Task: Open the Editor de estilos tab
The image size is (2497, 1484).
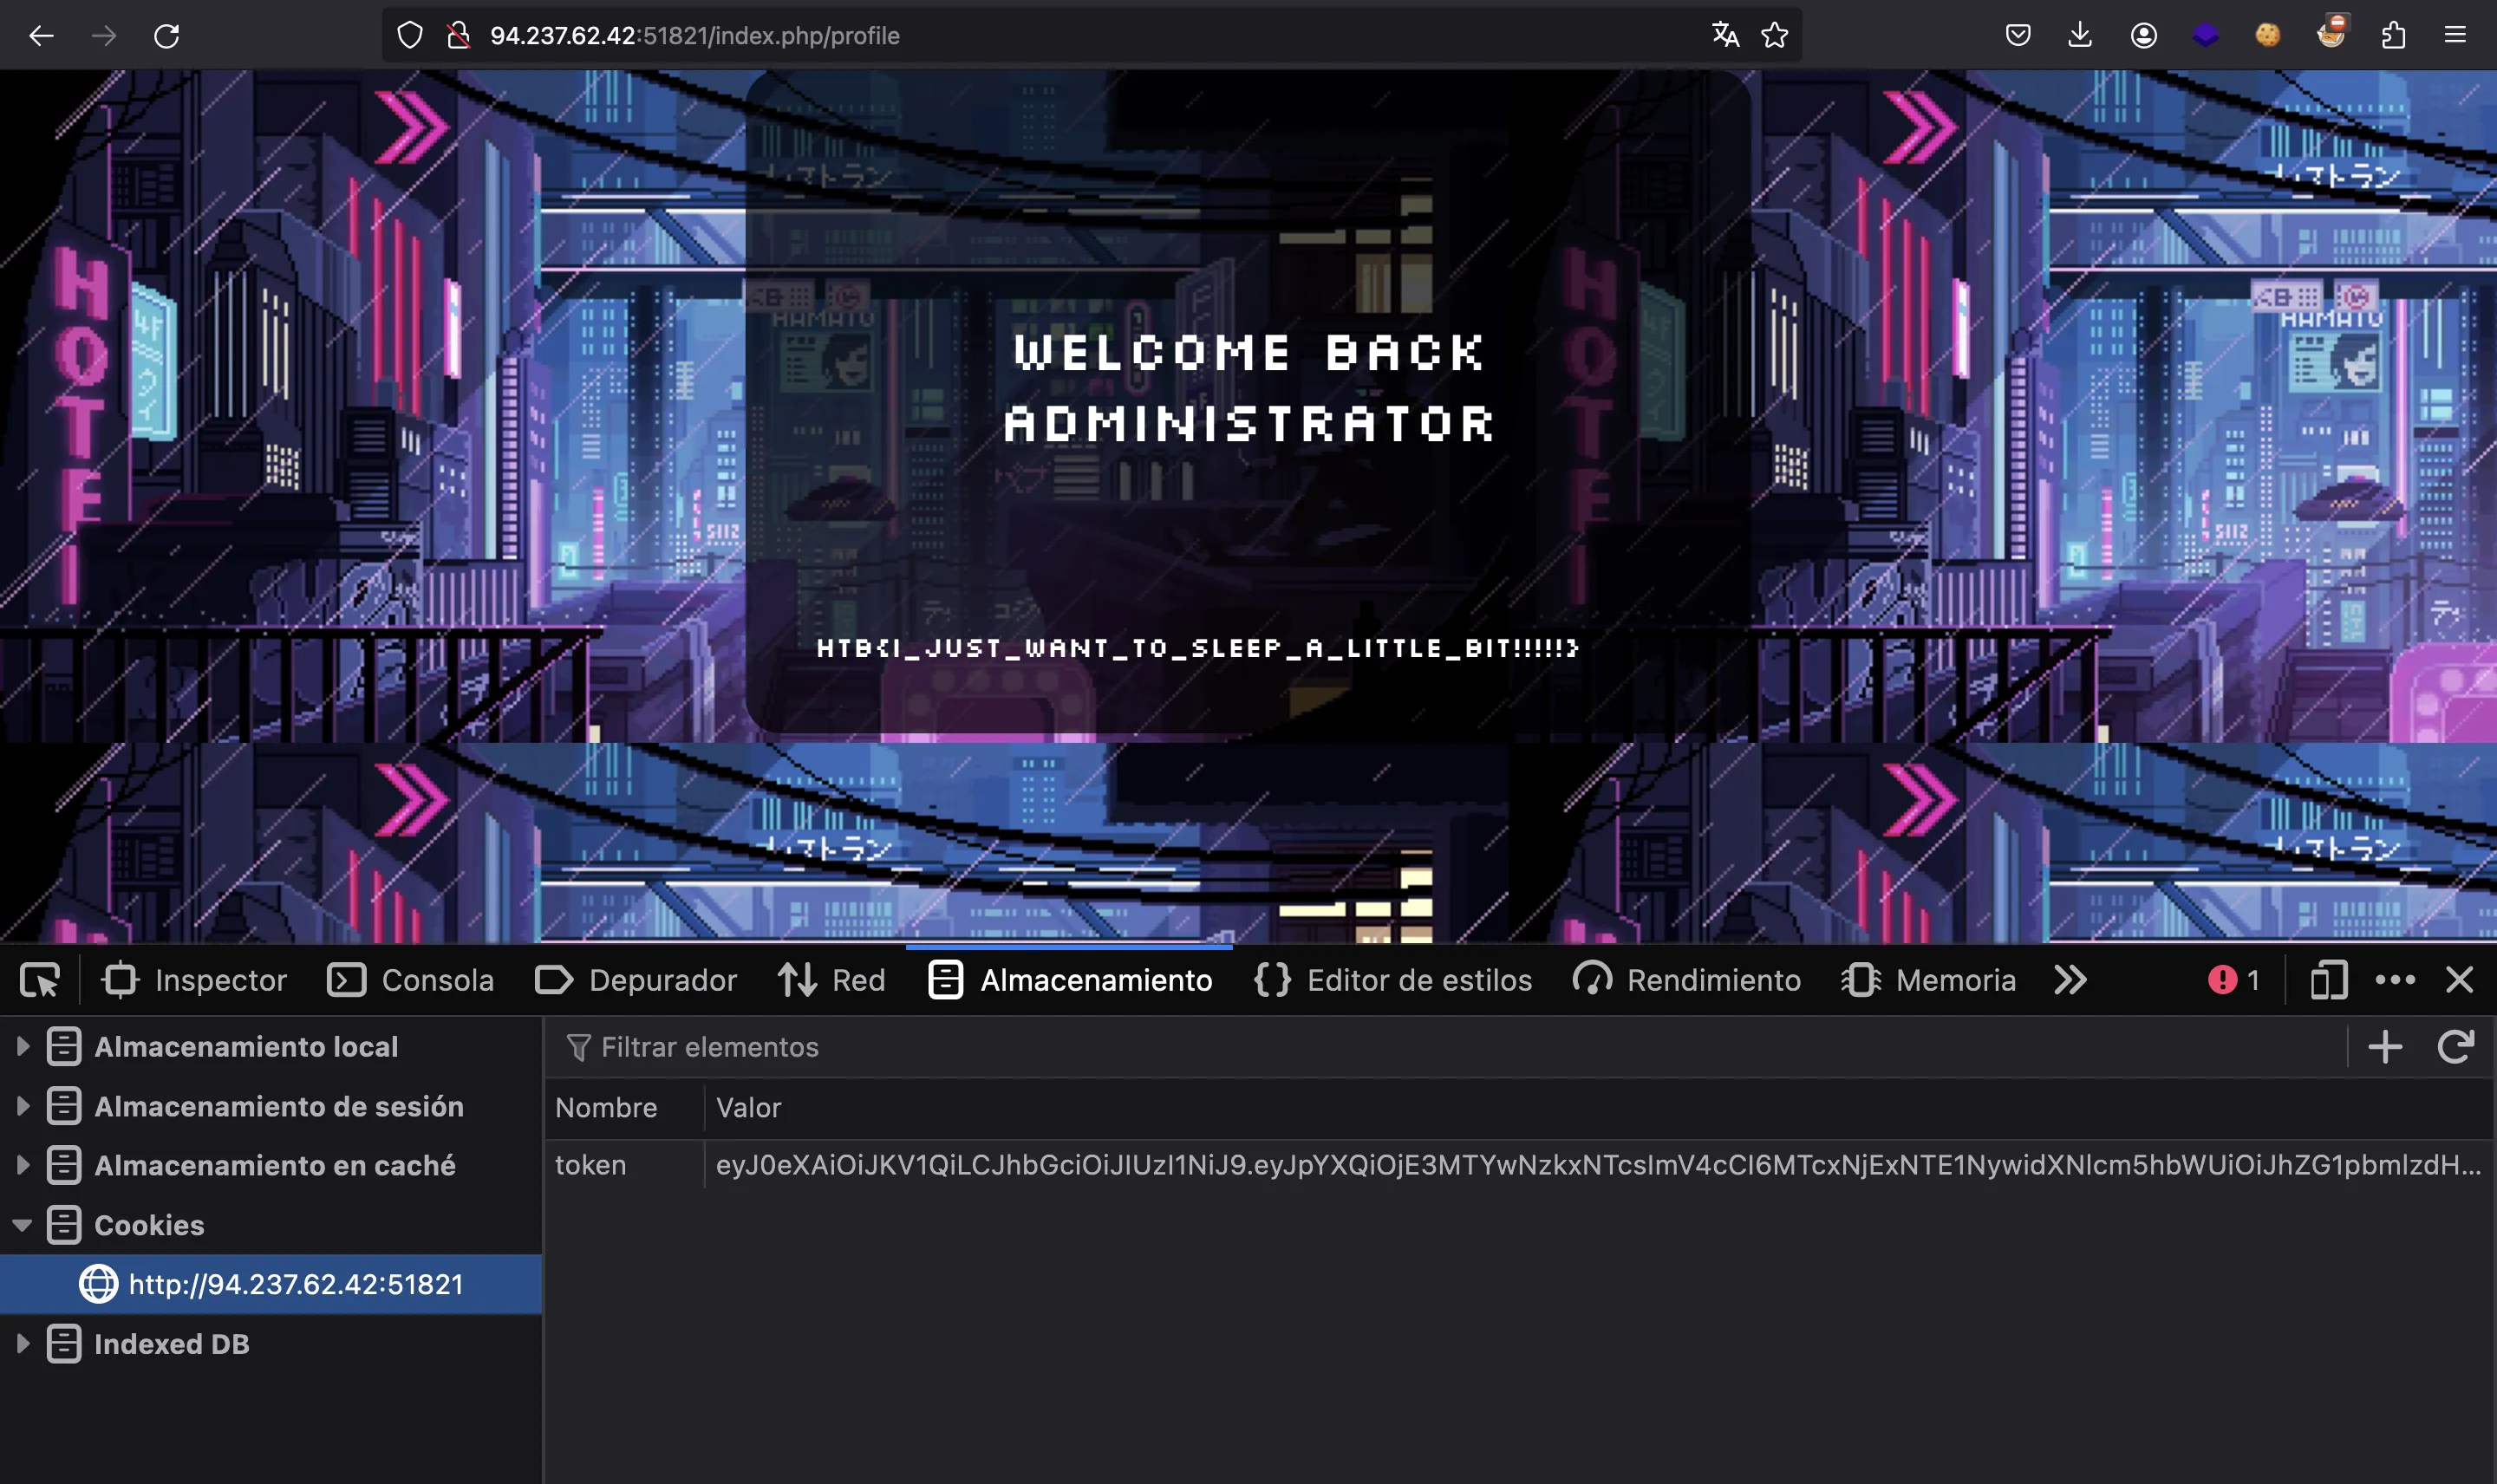Action: (x=1392, y=980)
